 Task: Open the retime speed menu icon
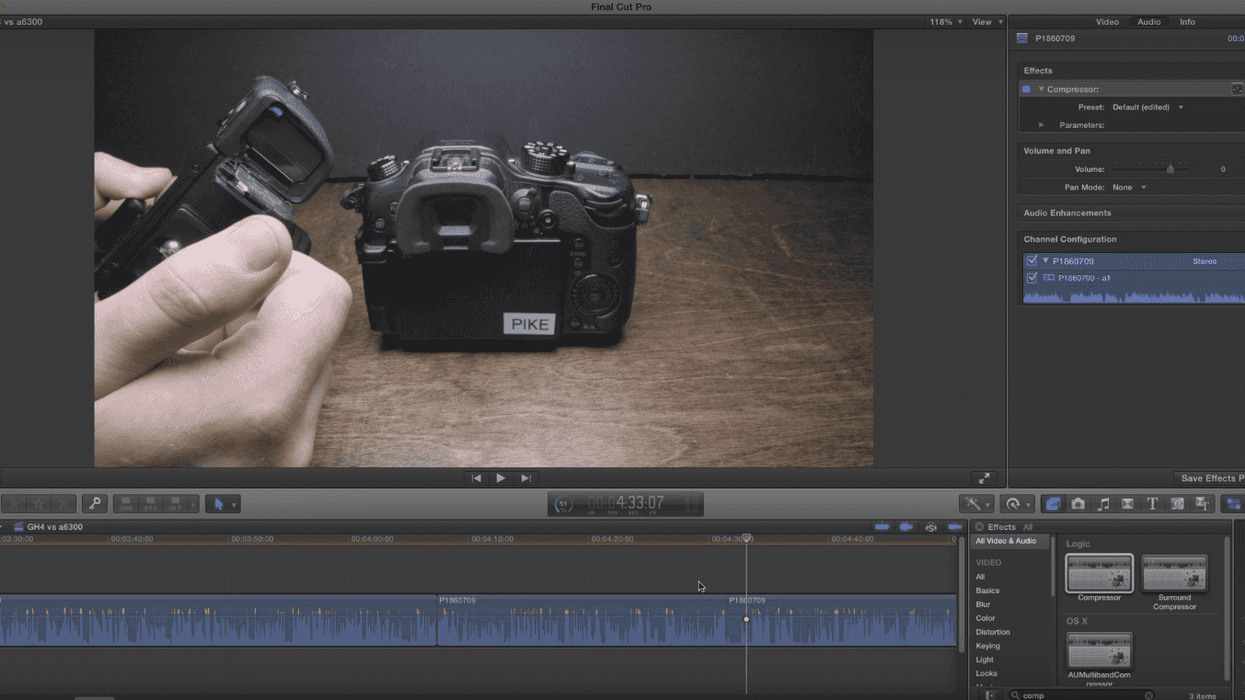(1016, 504)
